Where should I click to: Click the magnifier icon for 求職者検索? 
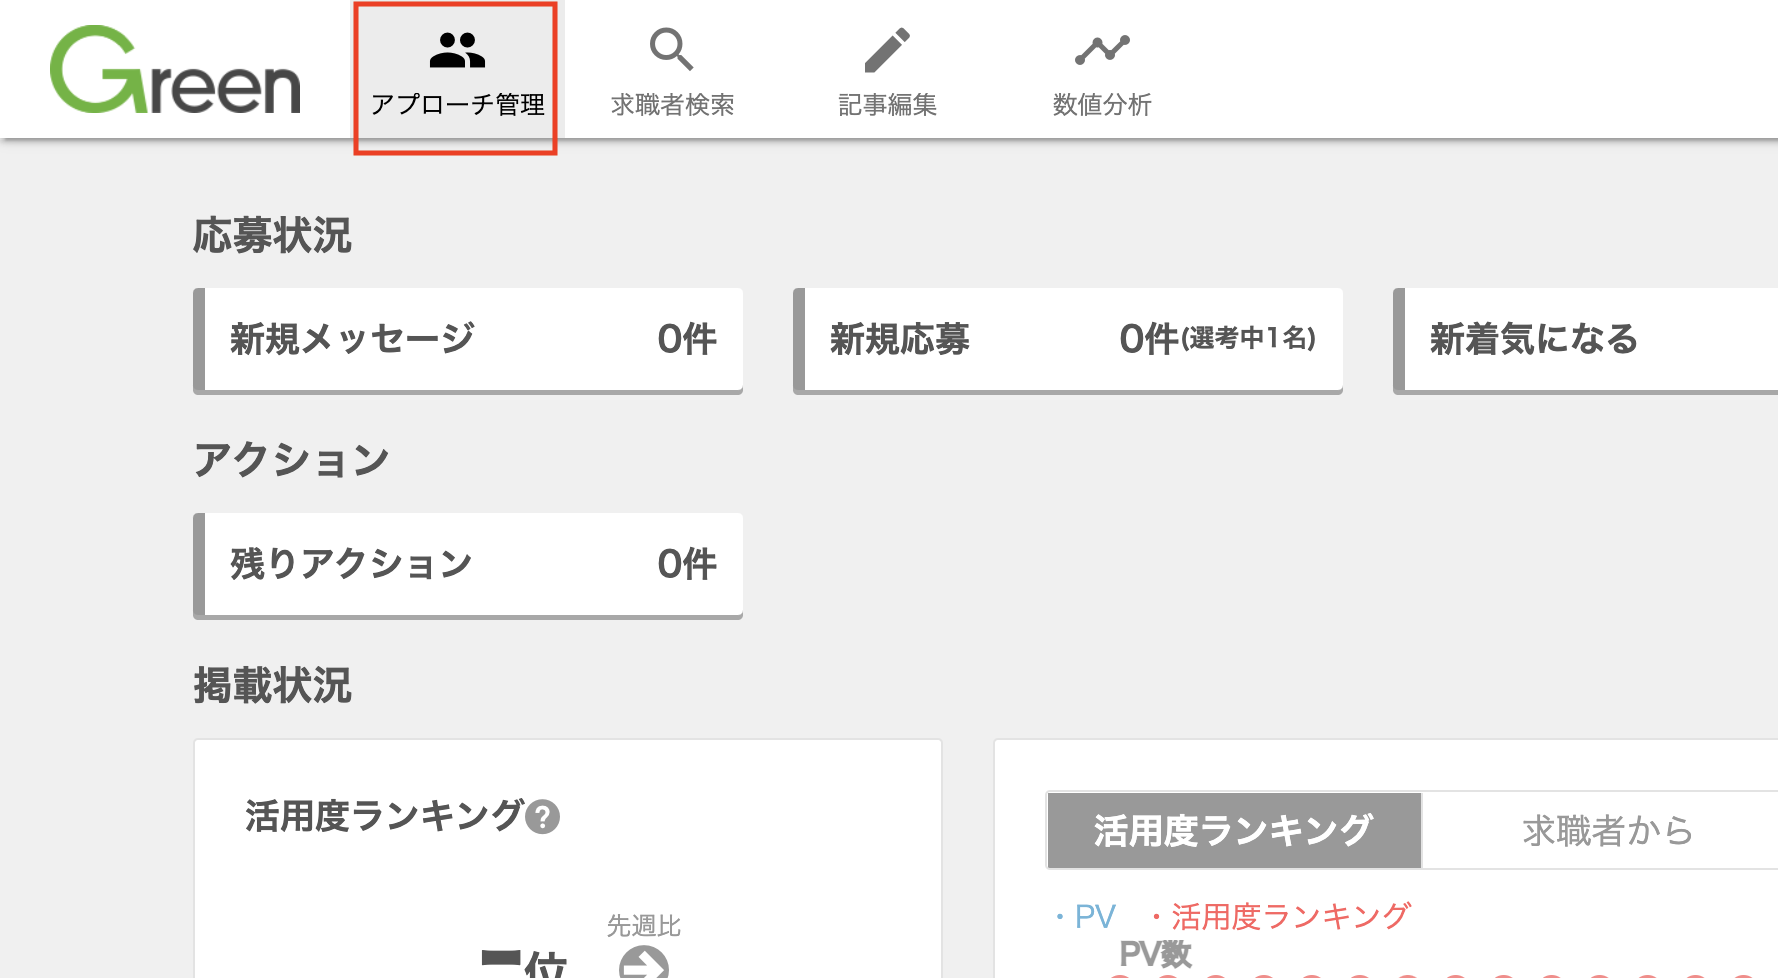tap(671, 49)
